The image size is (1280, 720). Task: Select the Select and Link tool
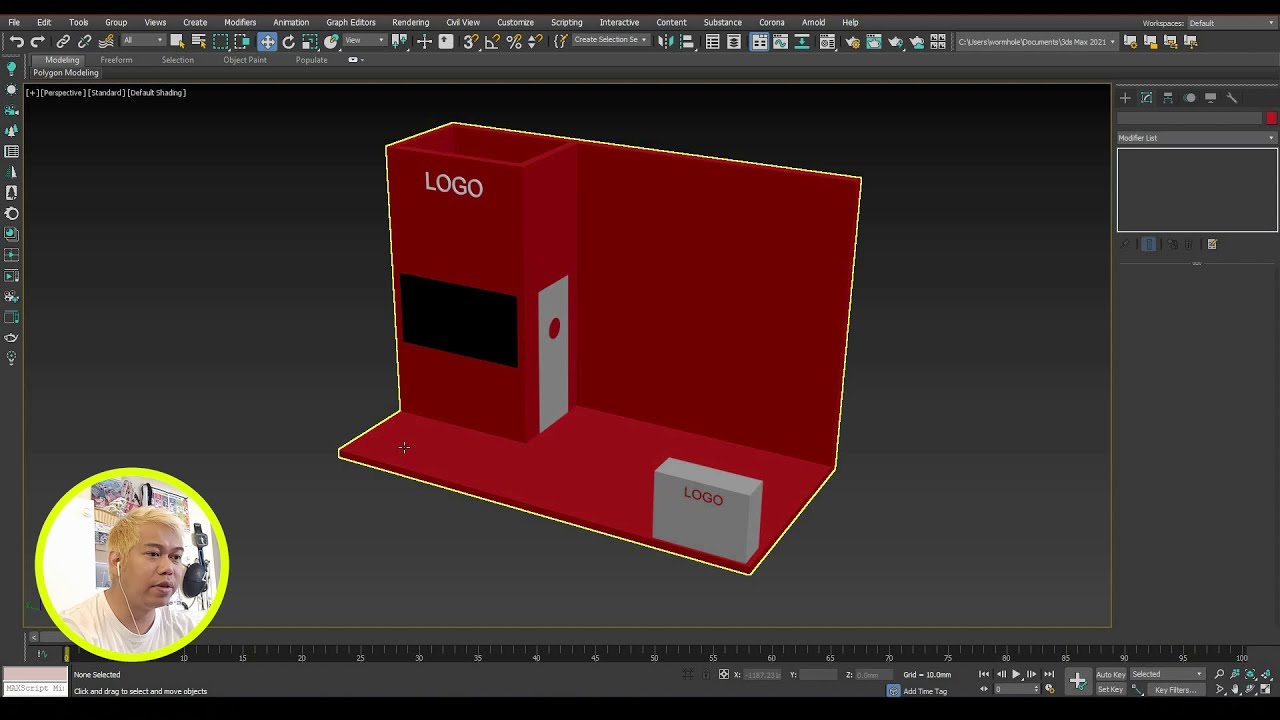62,41
